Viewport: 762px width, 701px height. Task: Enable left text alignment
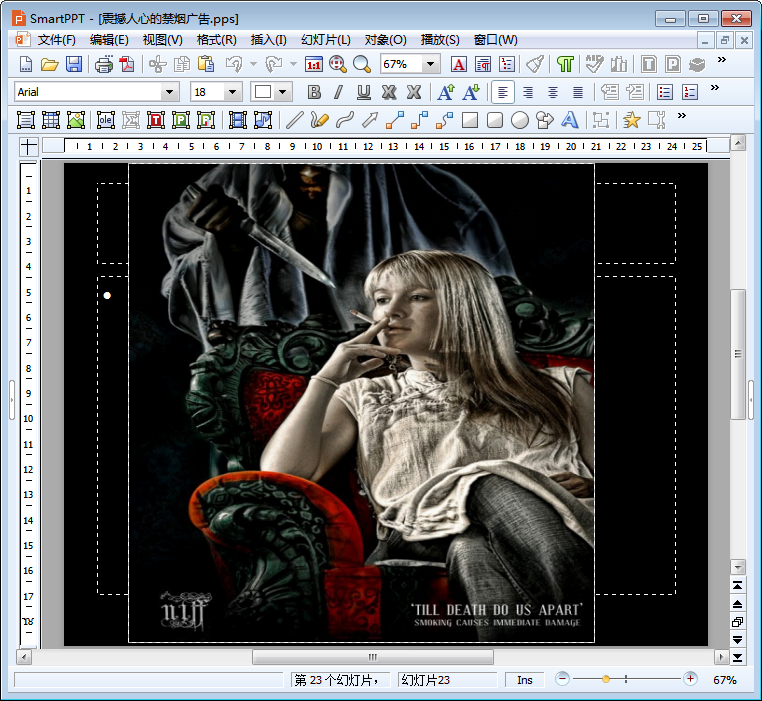click(503, 92)
